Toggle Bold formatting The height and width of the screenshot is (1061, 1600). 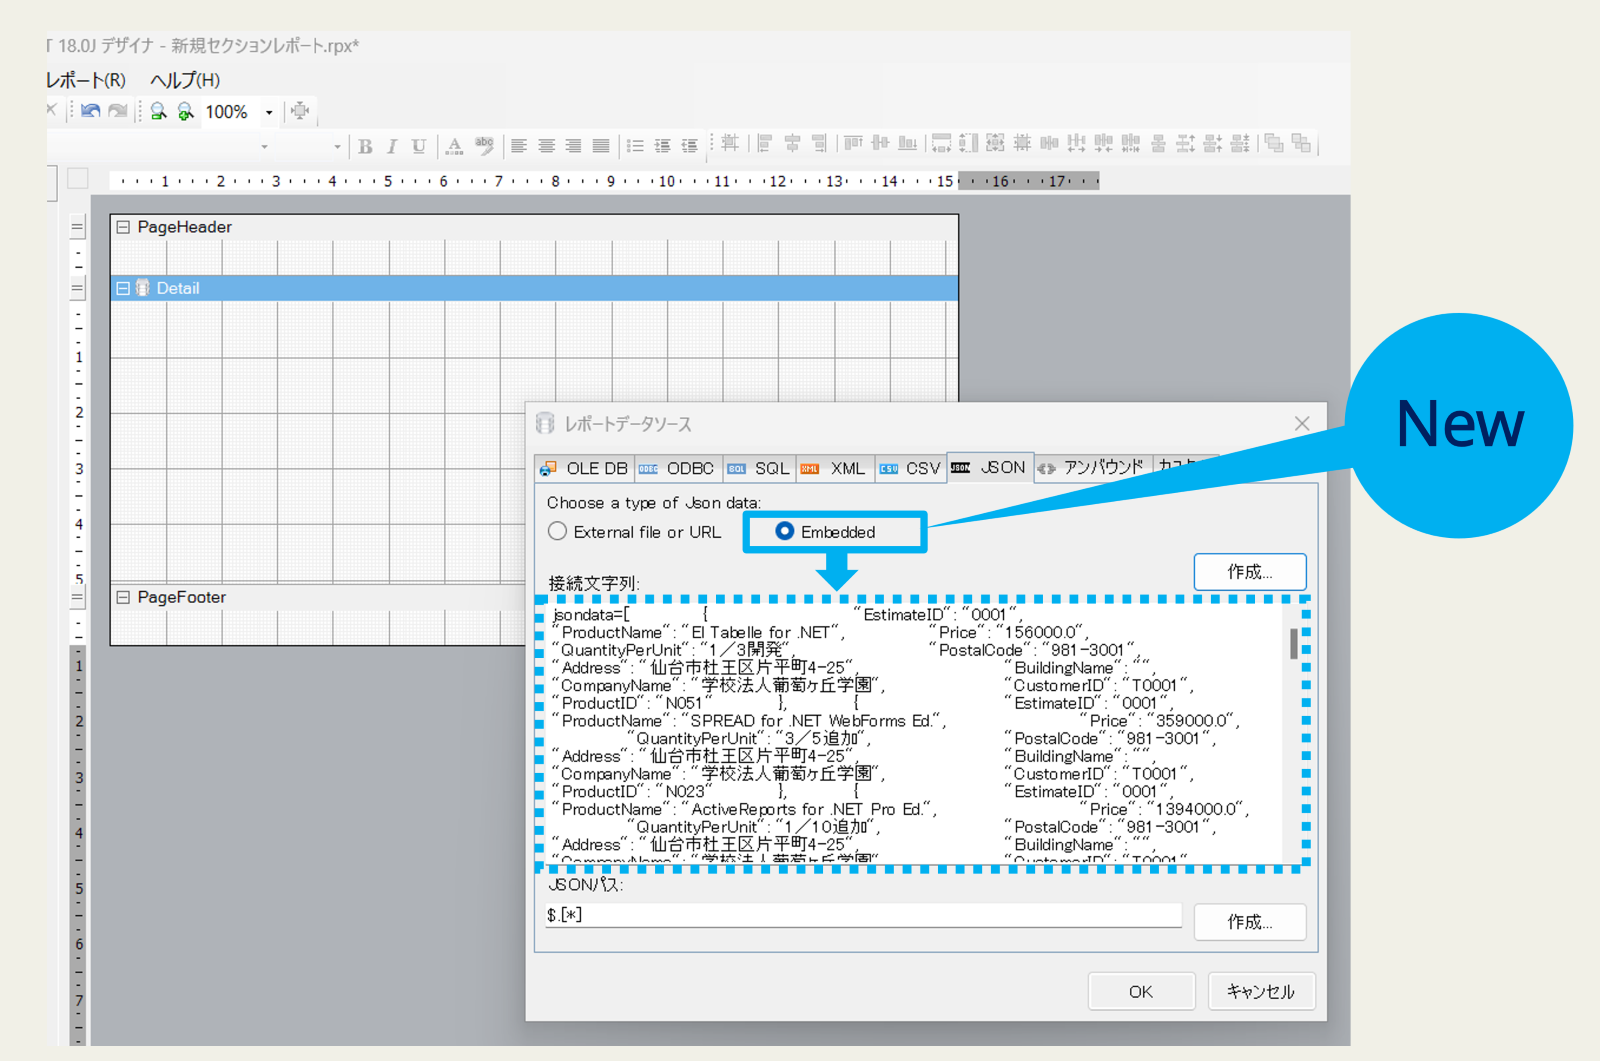(365, 146)
